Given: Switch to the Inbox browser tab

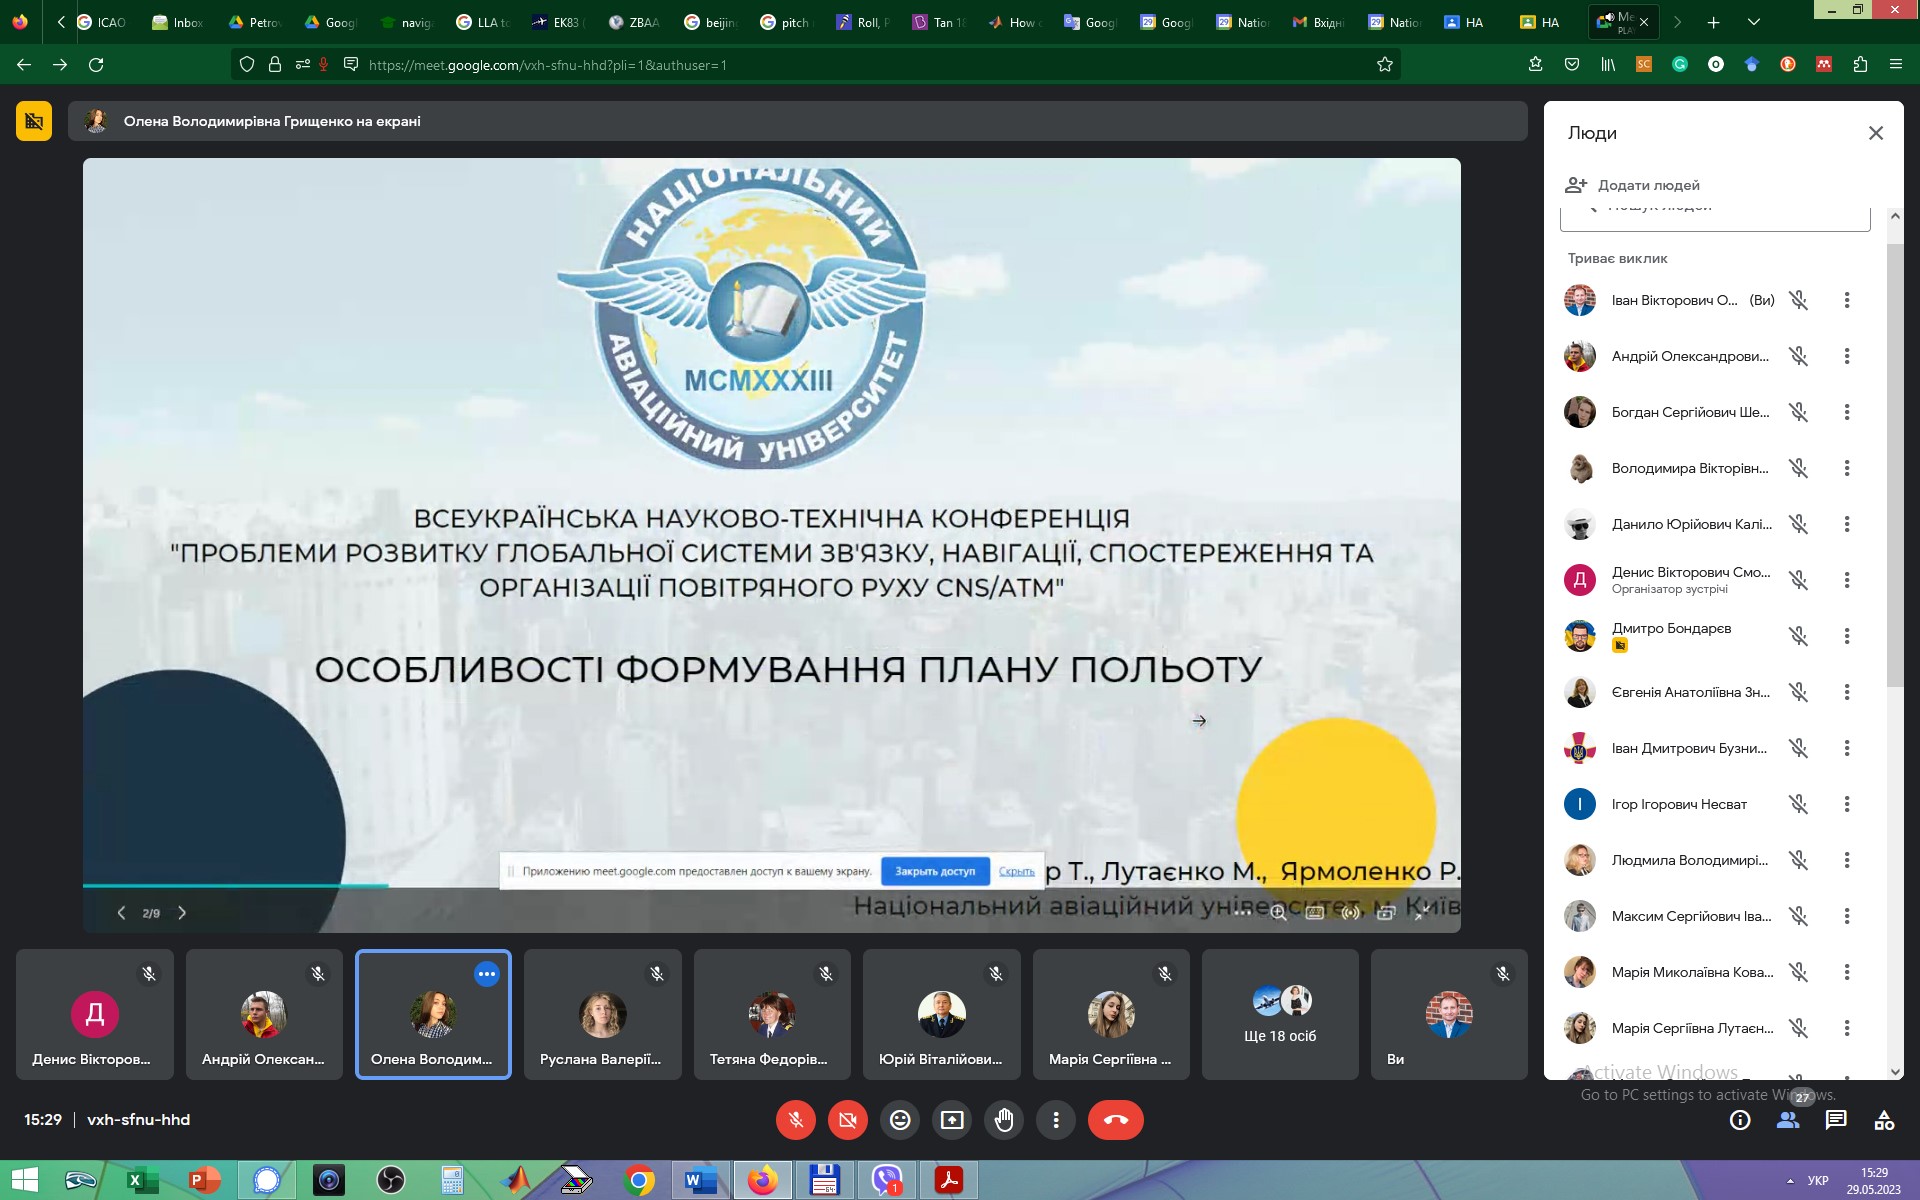Looking at the screenshot, I should tap(179, 22).
